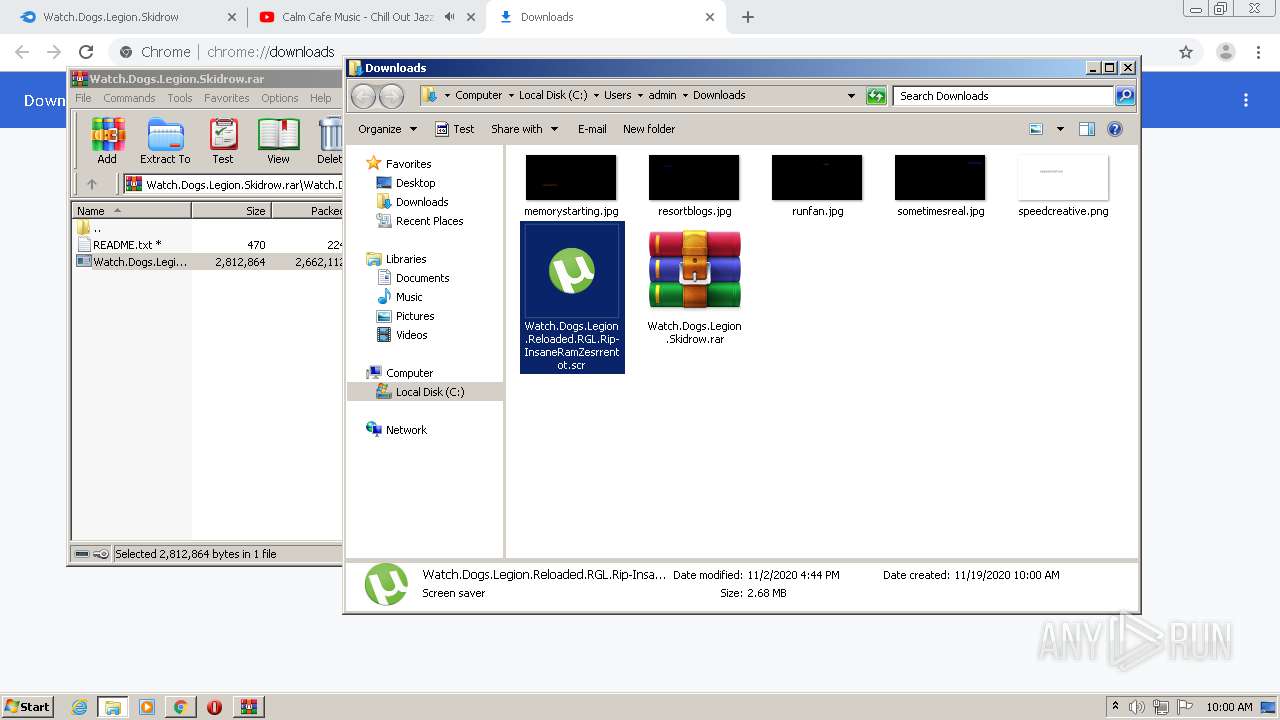The width and height of the screenshot is (1280, 720).
Task: Expand the Local Disk (C:) breadcrumb arrow
Action: tap(596, 96)
